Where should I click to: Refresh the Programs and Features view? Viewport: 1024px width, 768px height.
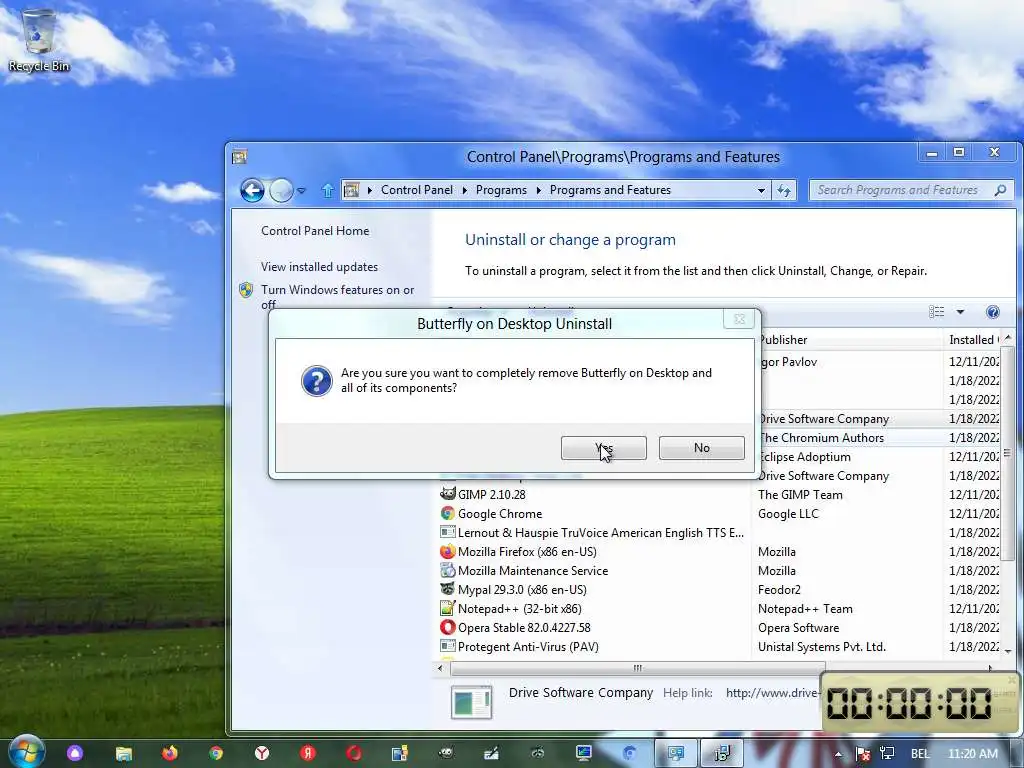point(784,190)
